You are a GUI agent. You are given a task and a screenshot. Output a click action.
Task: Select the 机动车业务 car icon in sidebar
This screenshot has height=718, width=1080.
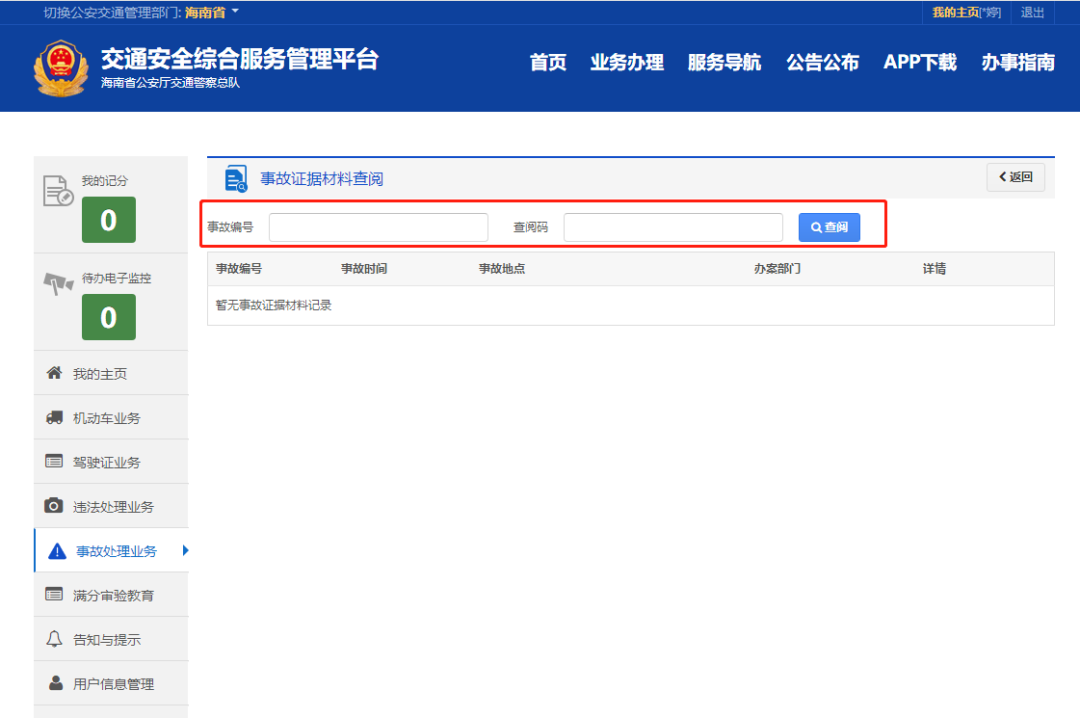[55, 417]
